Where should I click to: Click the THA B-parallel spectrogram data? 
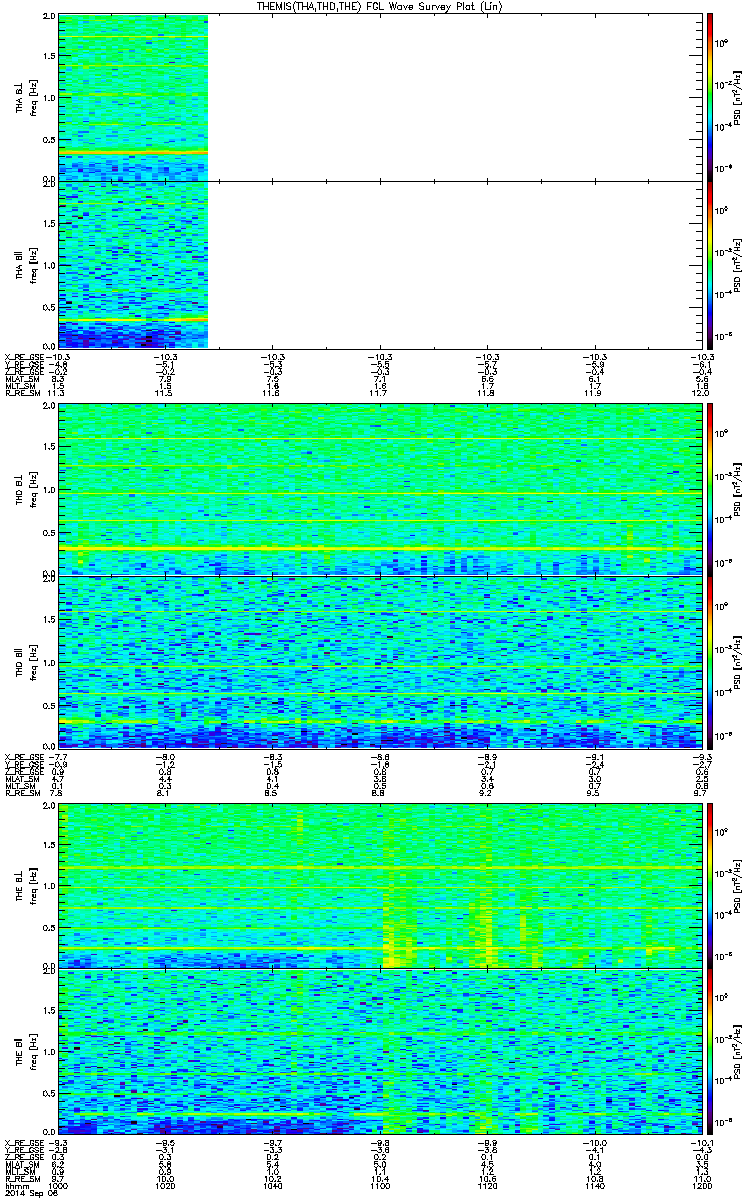point(133,264)
